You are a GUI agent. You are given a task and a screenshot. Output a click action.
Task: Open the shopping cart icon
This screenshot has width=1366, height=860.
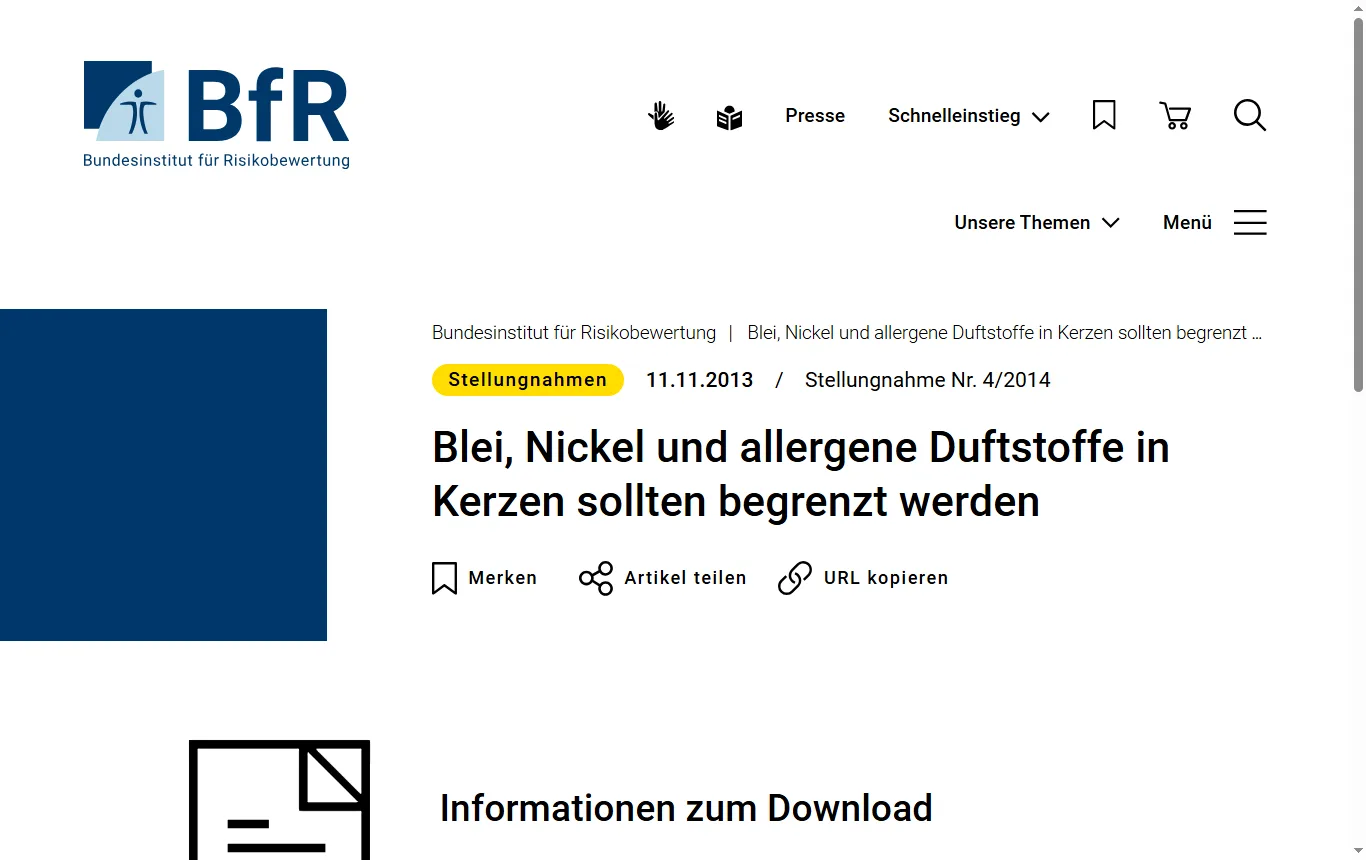1175,116
